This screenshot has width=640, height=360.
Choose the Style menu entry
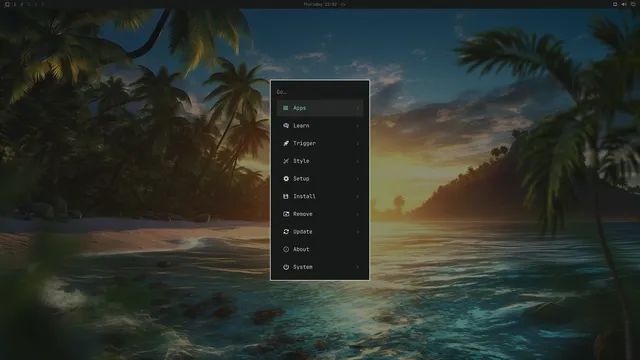click(320, 161)
